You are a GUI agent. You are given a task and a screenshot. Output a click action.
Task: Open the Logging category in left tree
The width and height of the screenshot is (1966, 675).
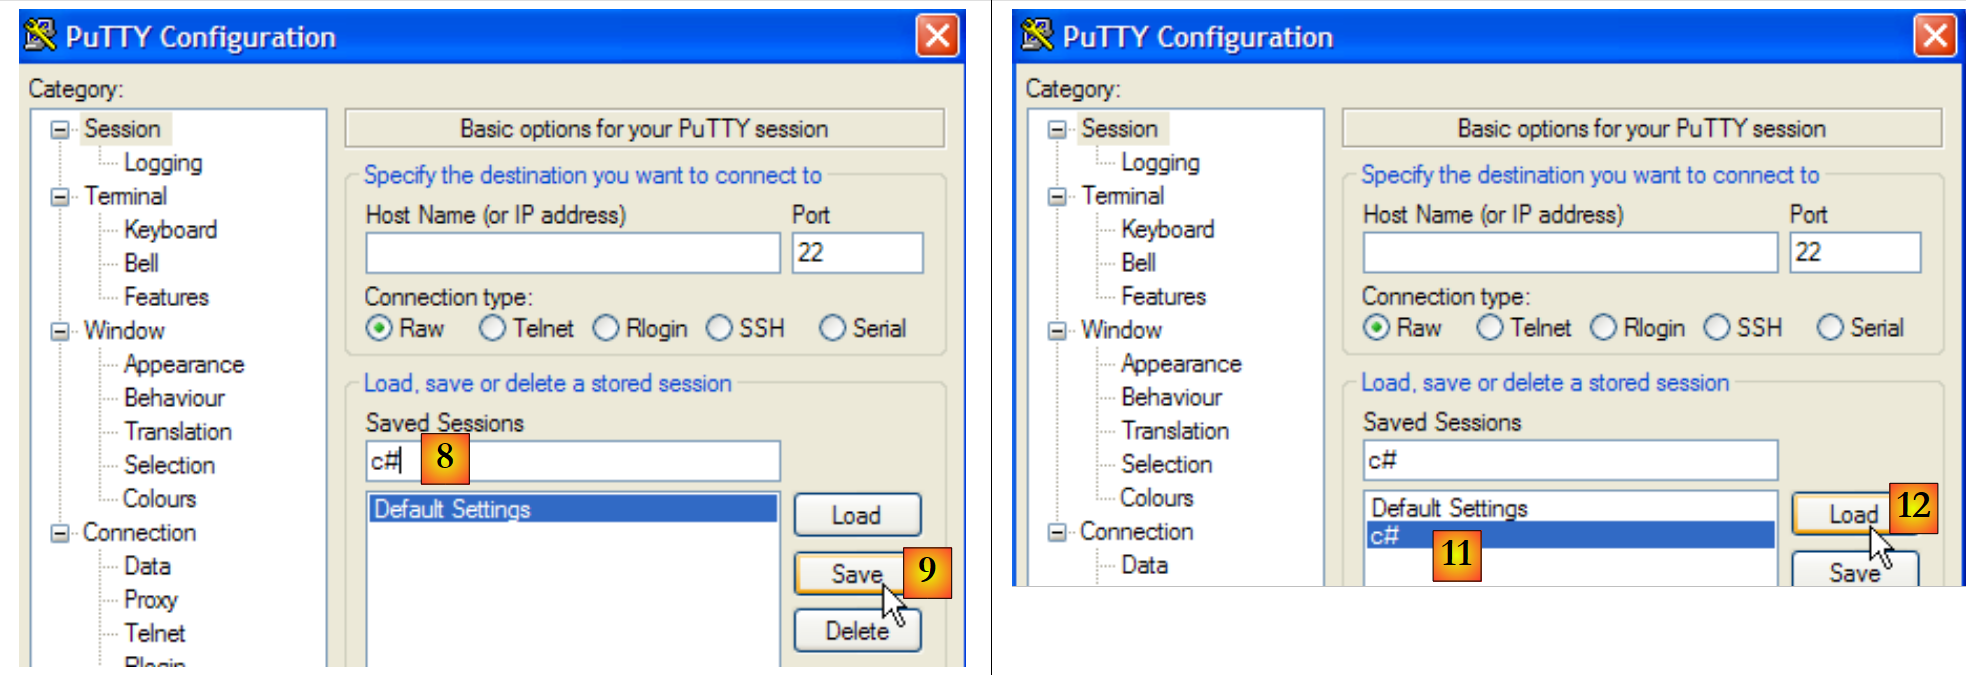(163, 163)
